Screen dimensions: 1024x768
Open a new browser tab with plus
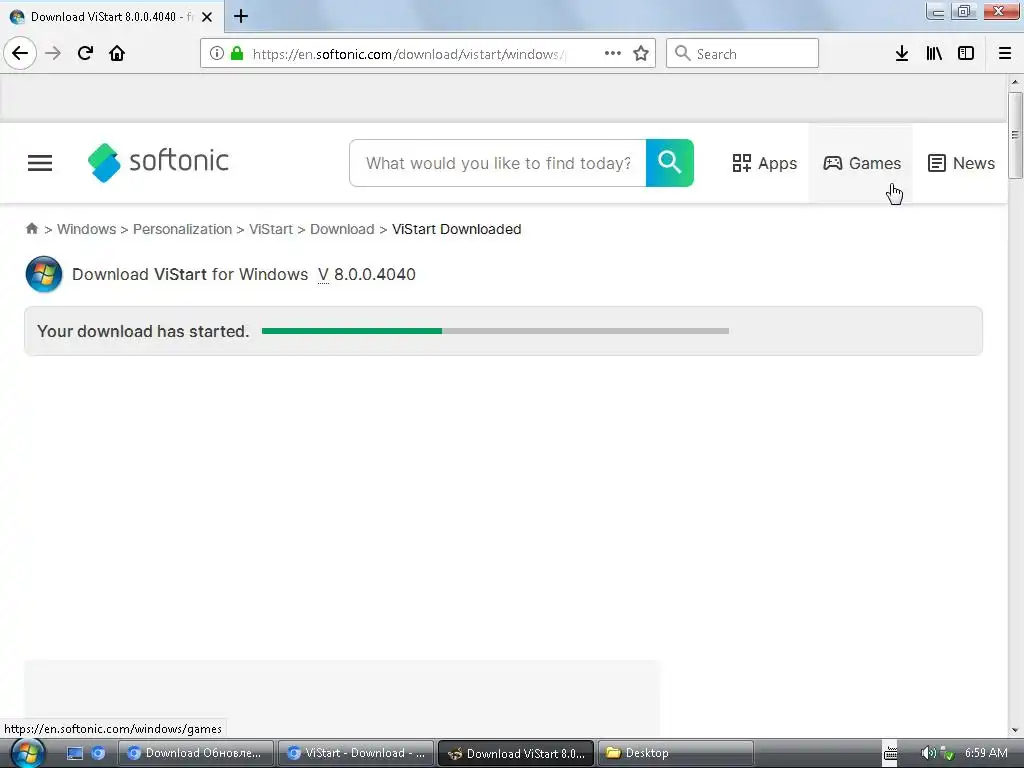pyautogui.click(x=241, y=16)
